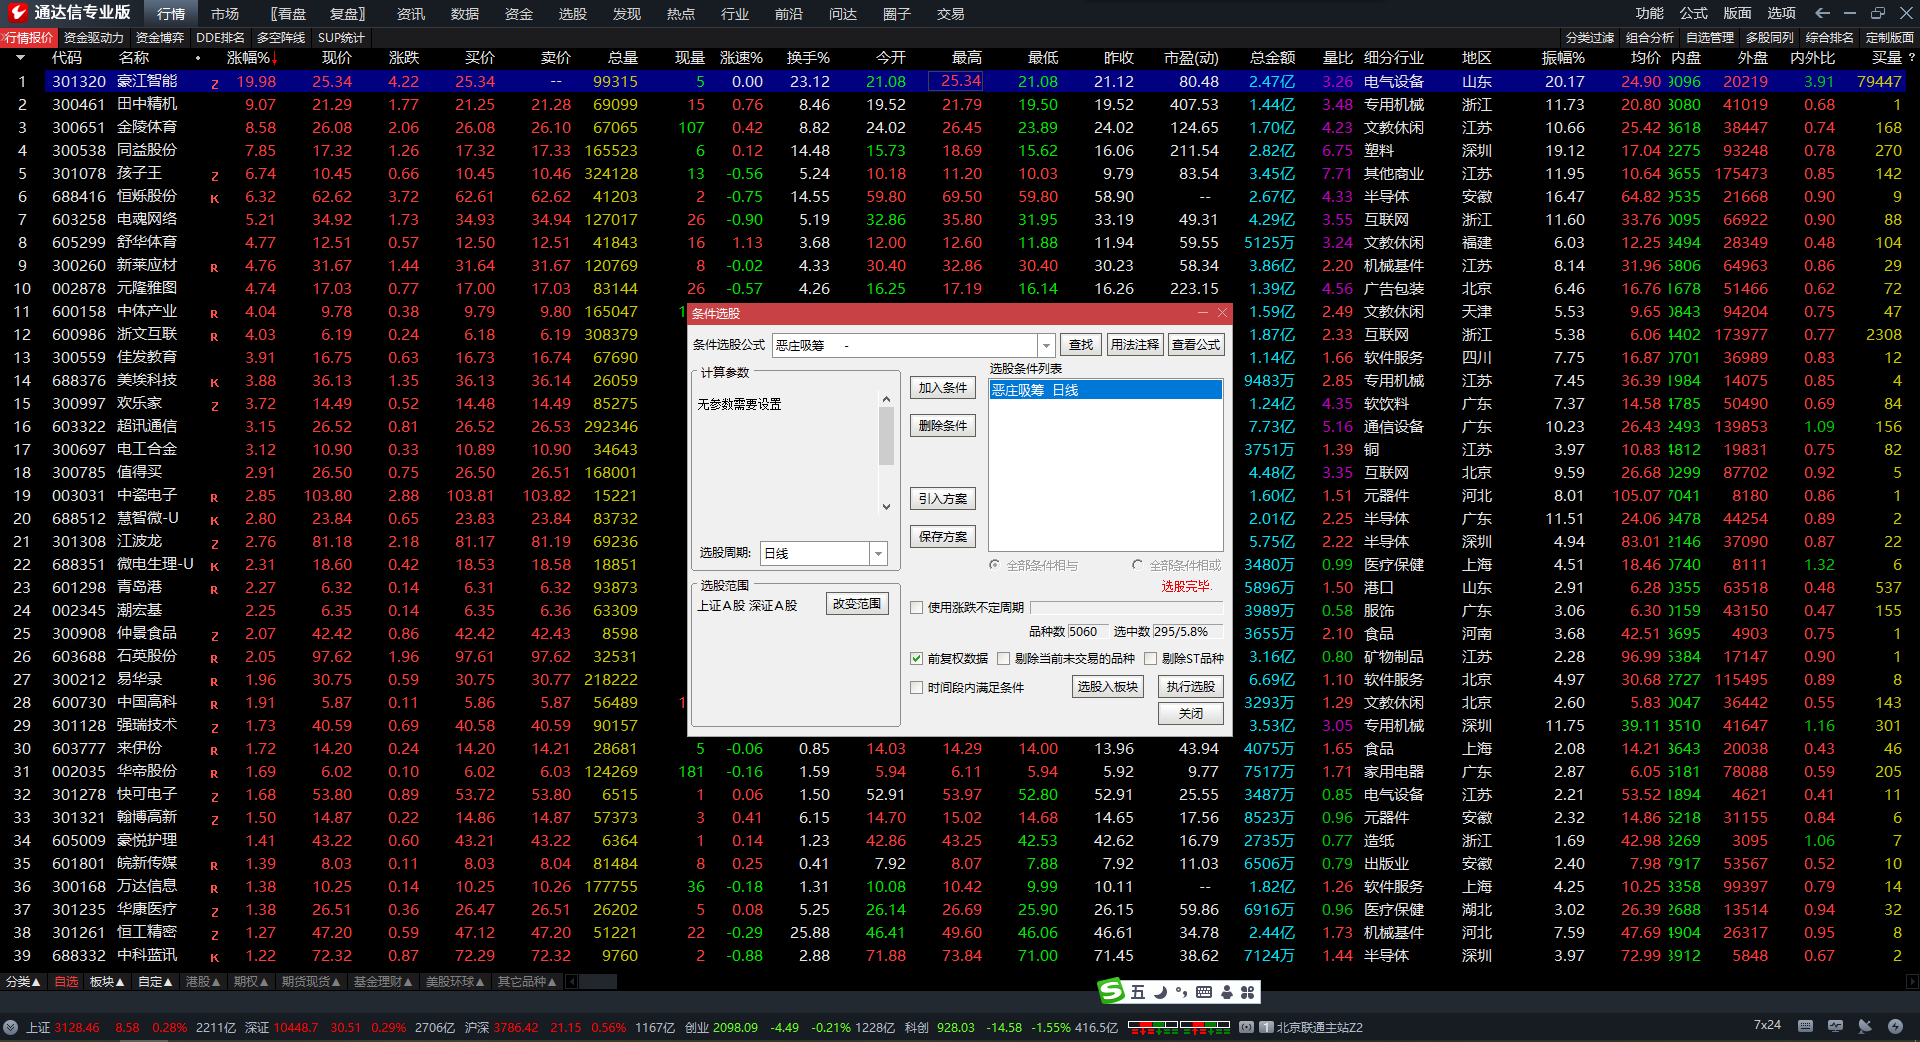Image resolution: width=1920 pixels, height=1042 pixels.
Task: Open the 公式 menu in the title bar
Action: (1694, 13)
